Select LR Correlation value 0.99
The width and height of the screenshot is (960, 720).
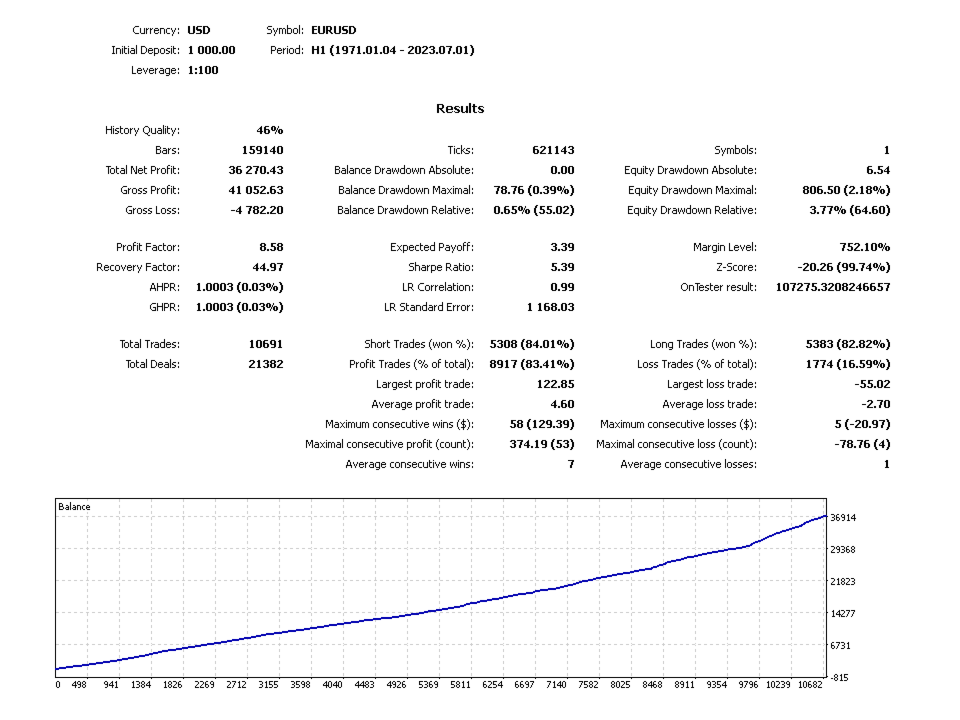(x=562, y=287)
